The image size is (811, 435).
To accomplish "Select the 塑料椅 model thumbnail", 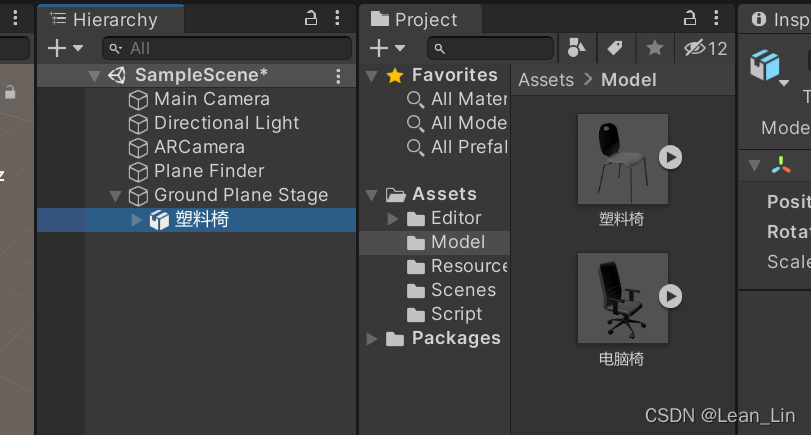I will coord(622,159).
